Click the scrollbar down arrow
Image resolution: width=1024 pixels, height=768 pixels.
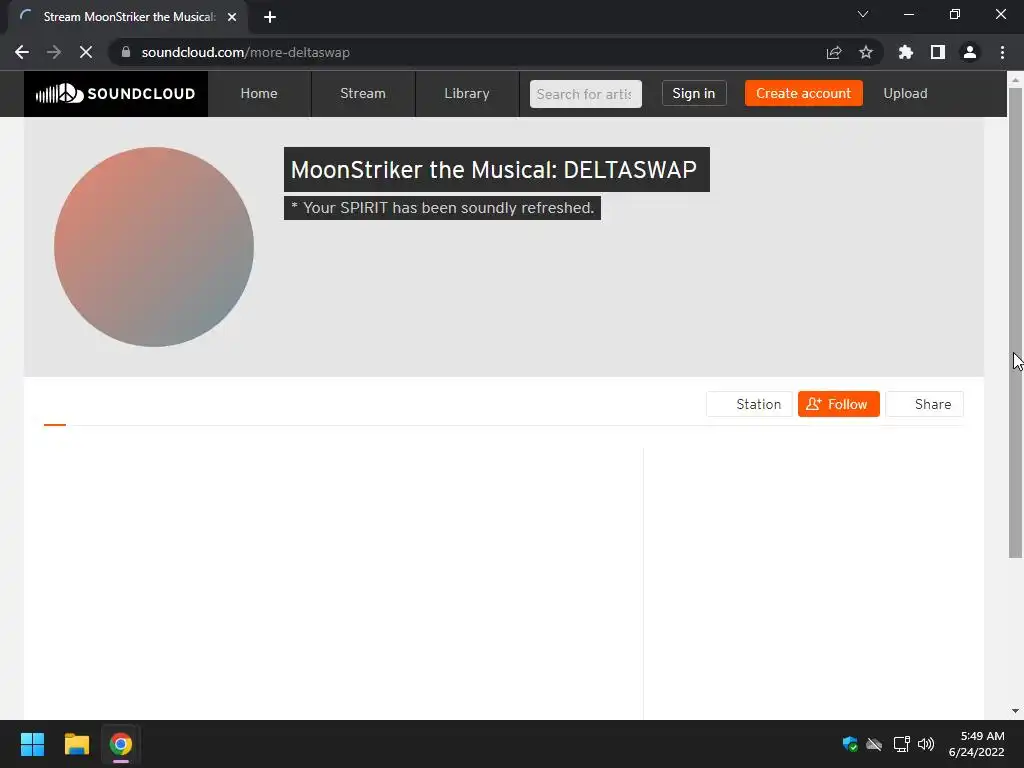coord(1015,711)
